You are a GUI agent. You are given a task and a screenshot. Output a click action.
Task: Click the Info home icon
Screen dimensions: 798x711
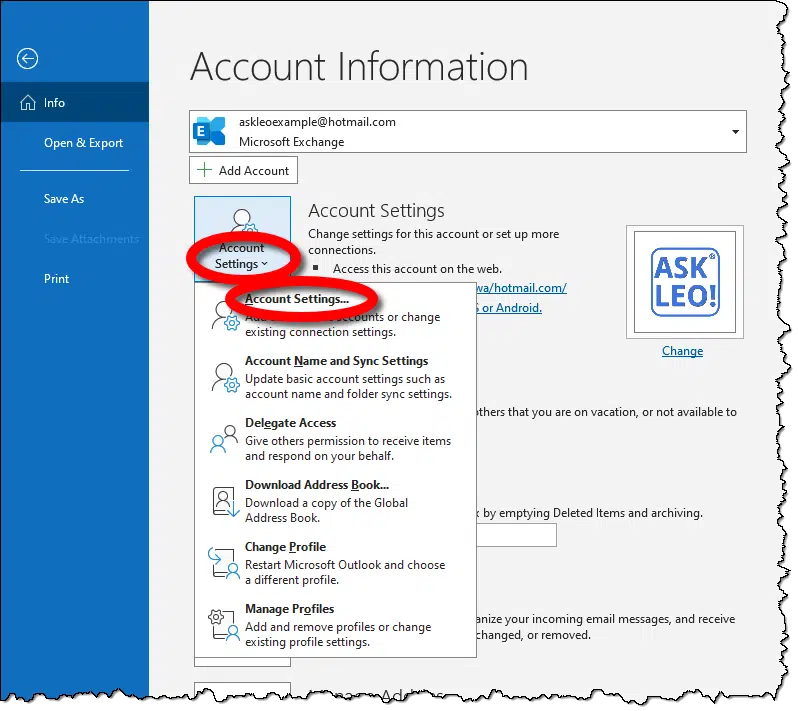(x=28, y=103)
